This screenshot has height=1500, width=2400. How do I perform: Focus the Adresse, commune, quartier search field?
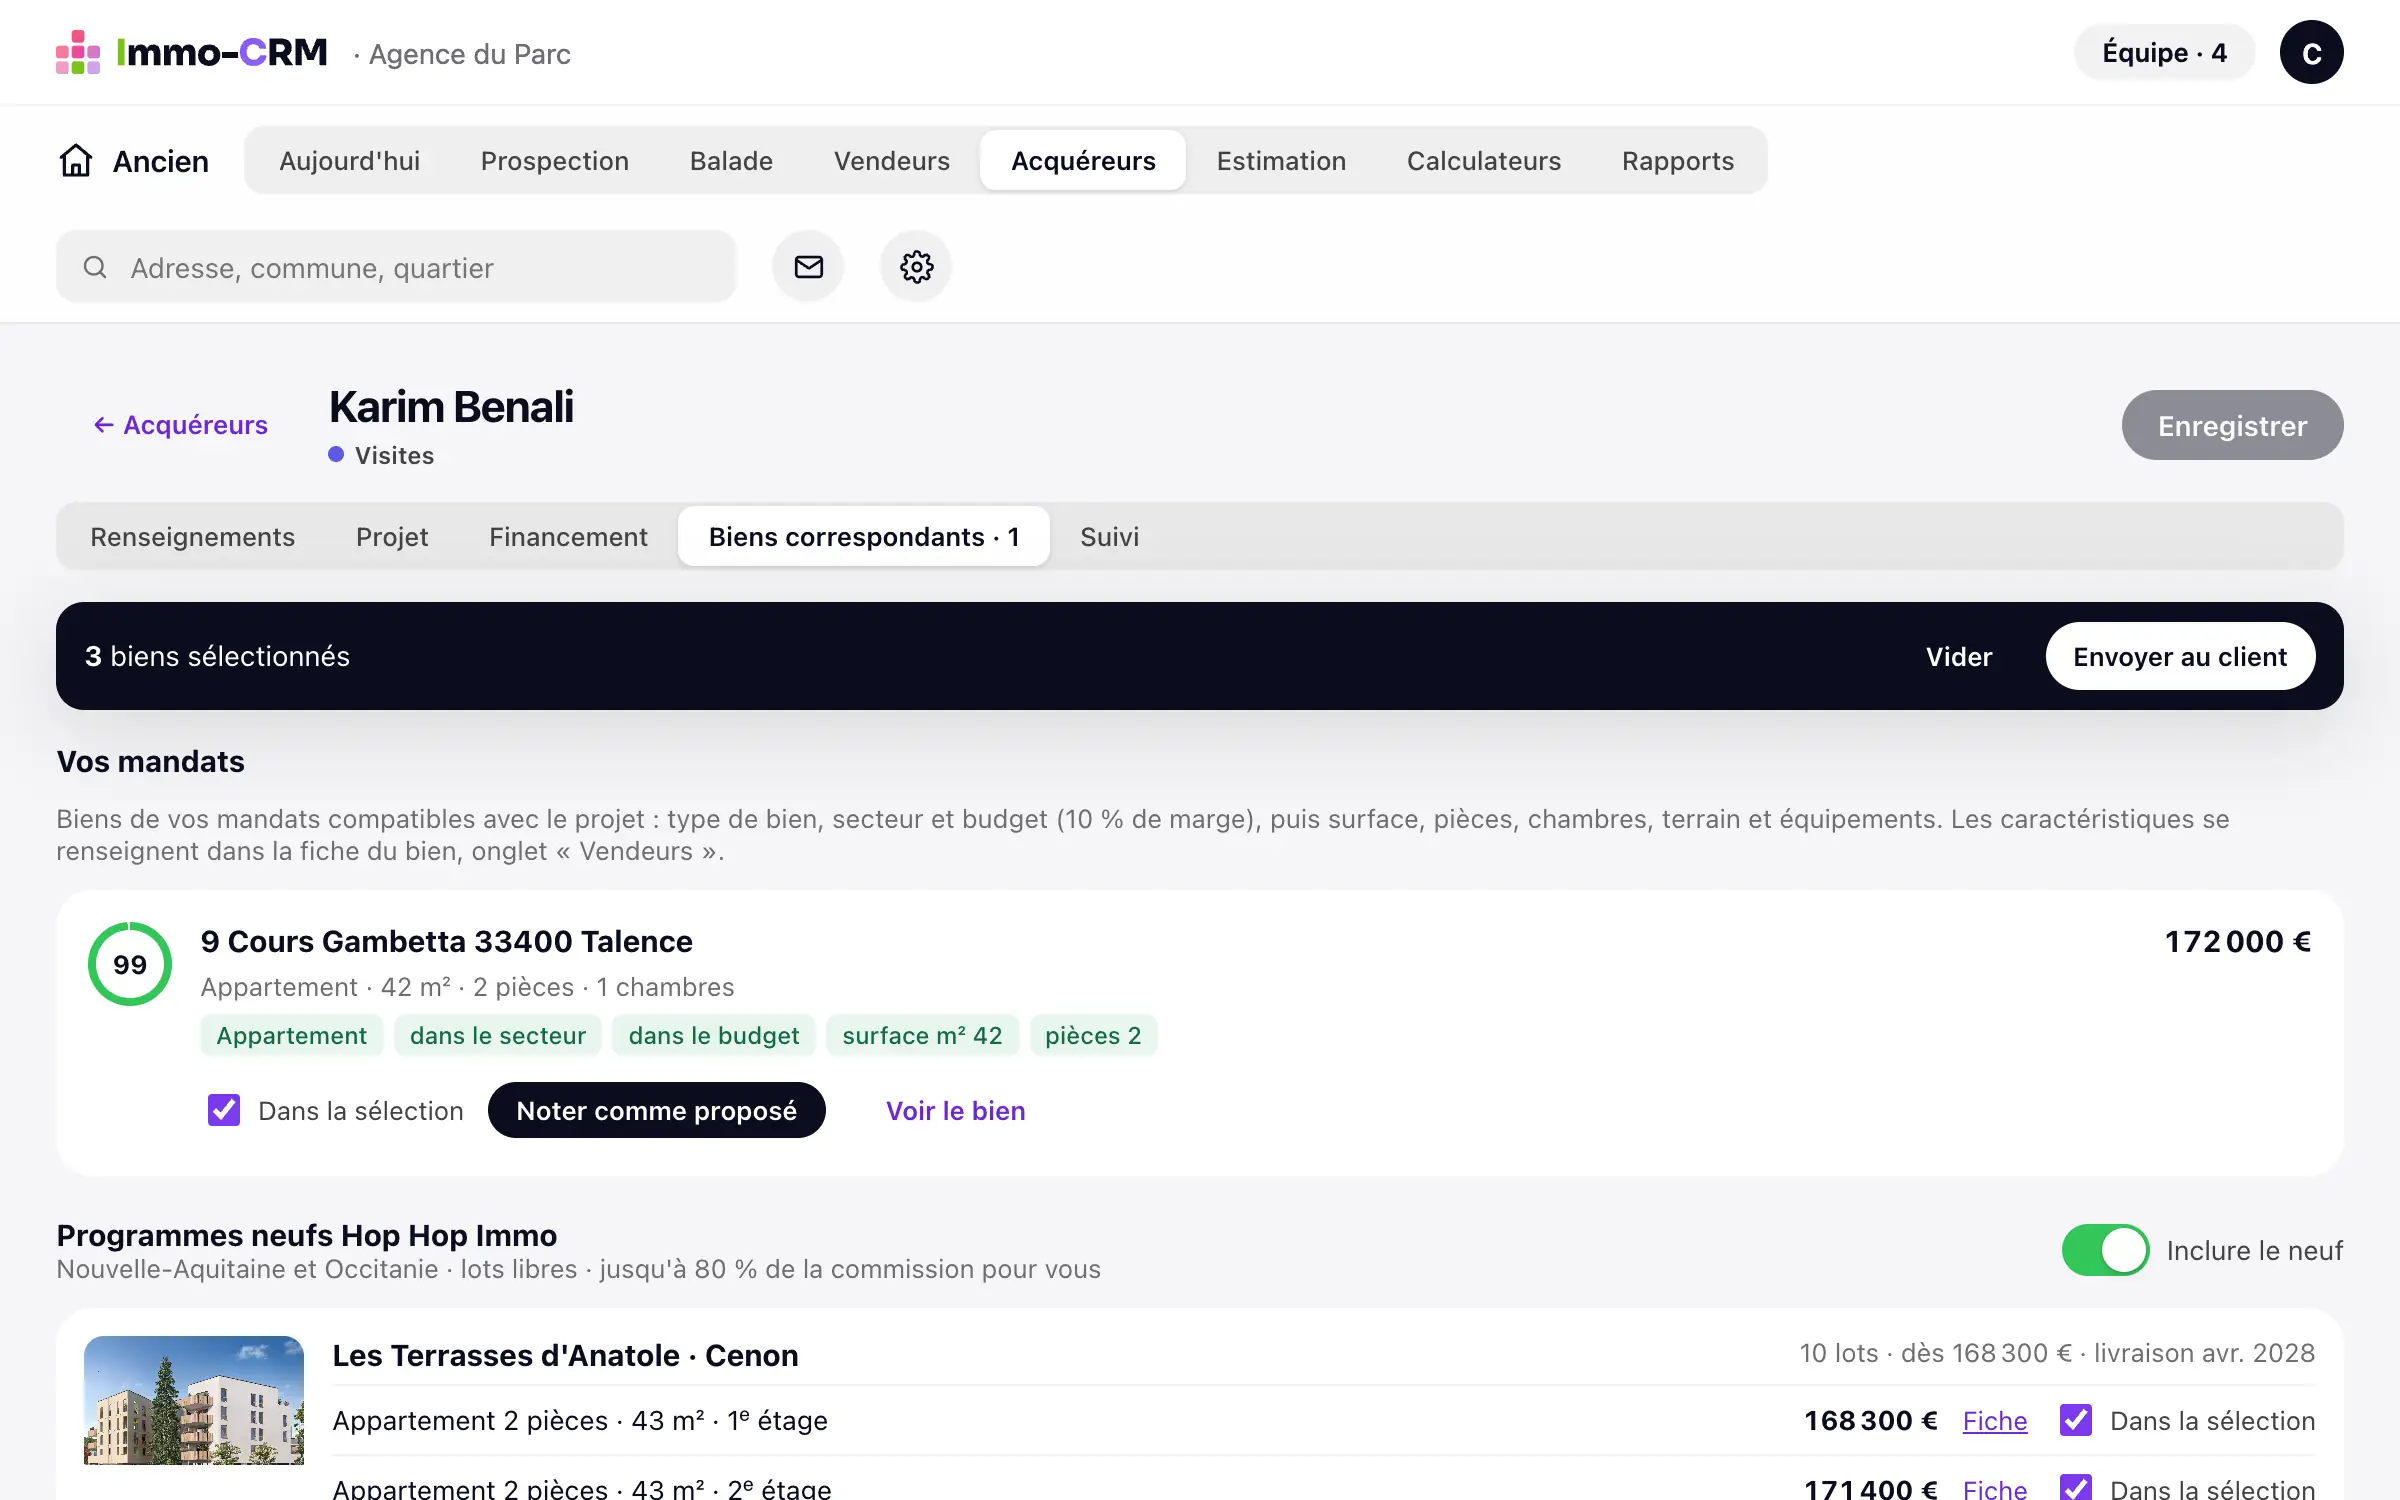point(396,267)
